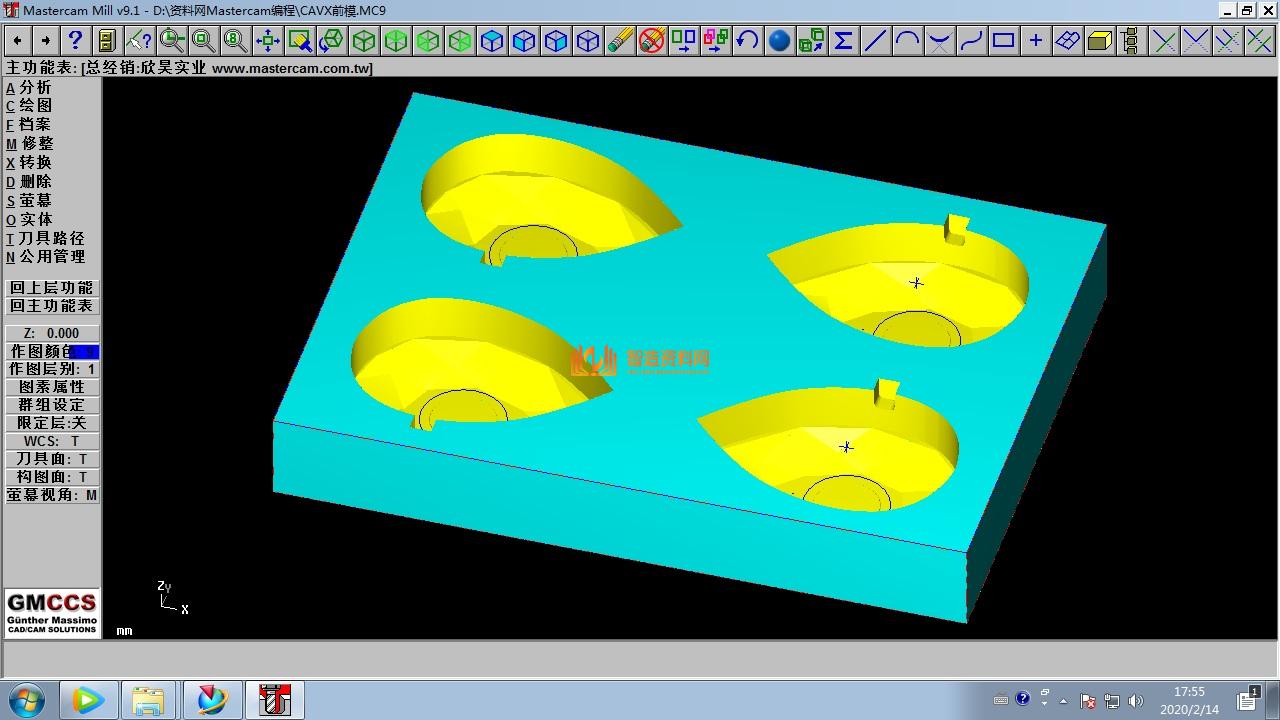Viewport: 1280px width, 720px height.
Task: Select the line drawing tool
Action: pyautogui.click(x=875, y=40)
